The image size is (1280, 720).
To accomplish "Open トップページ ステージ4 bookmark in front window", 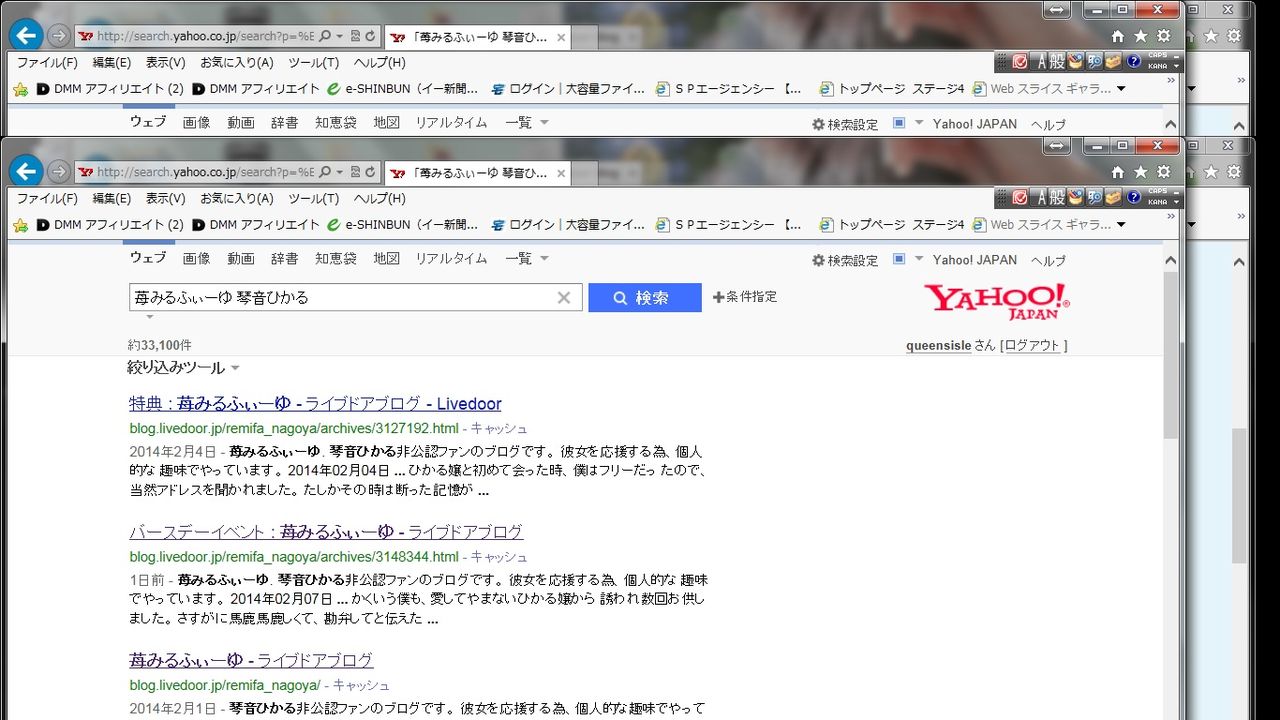I will coord(892,225).
